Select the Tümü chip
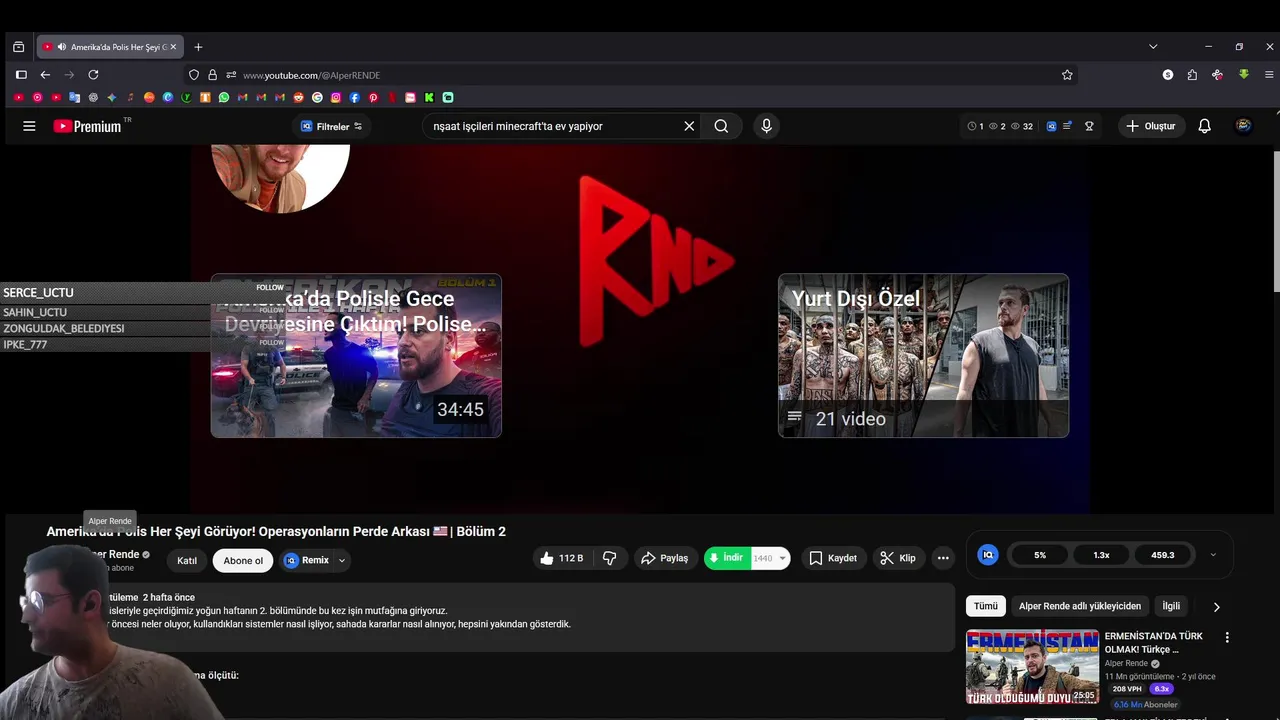This screenshot has height=720, width=1280. coord(986,606)
